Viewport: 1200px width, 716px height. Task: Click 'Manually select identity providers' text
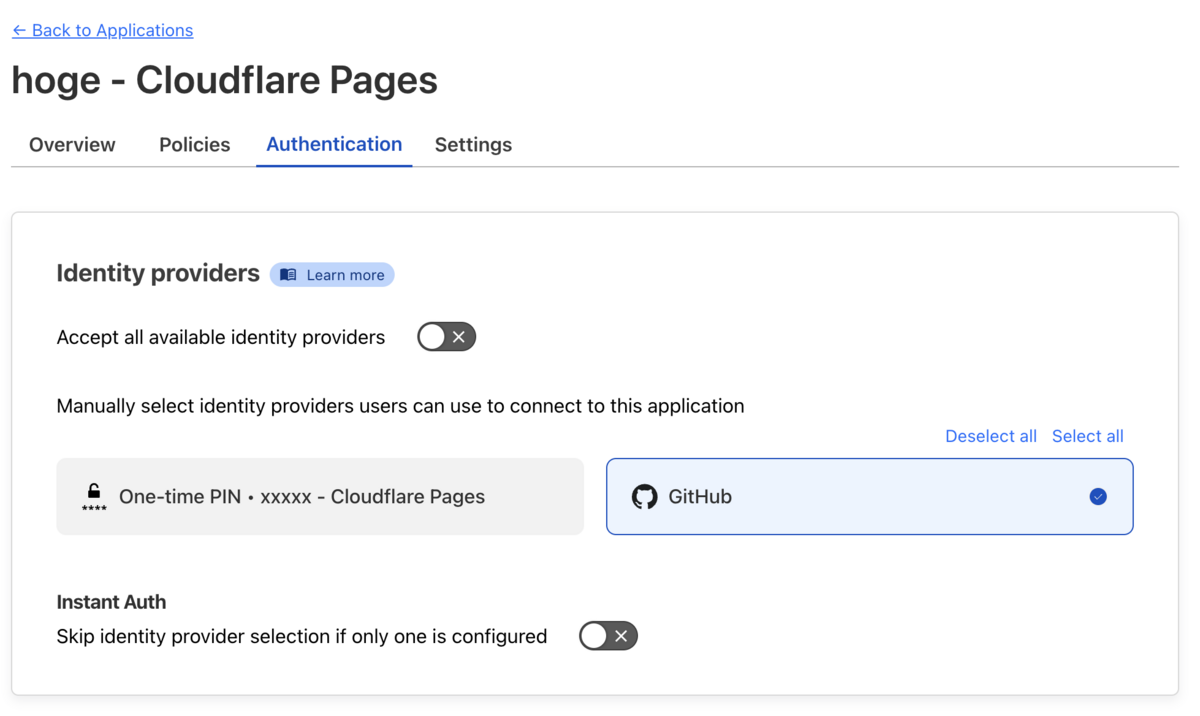400,406
